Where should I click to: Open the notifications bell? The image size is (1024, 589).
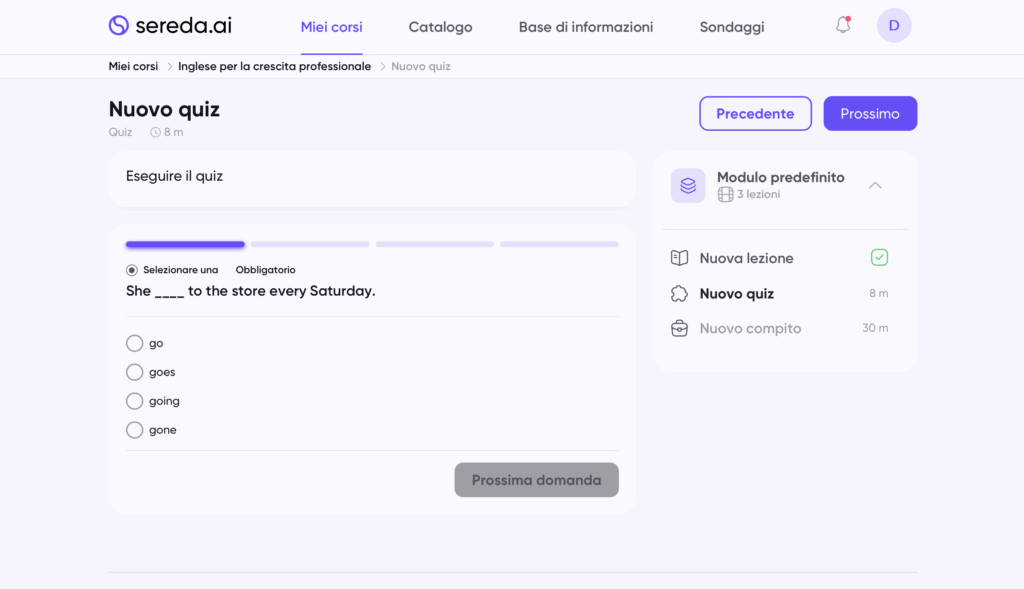[843, 26]
